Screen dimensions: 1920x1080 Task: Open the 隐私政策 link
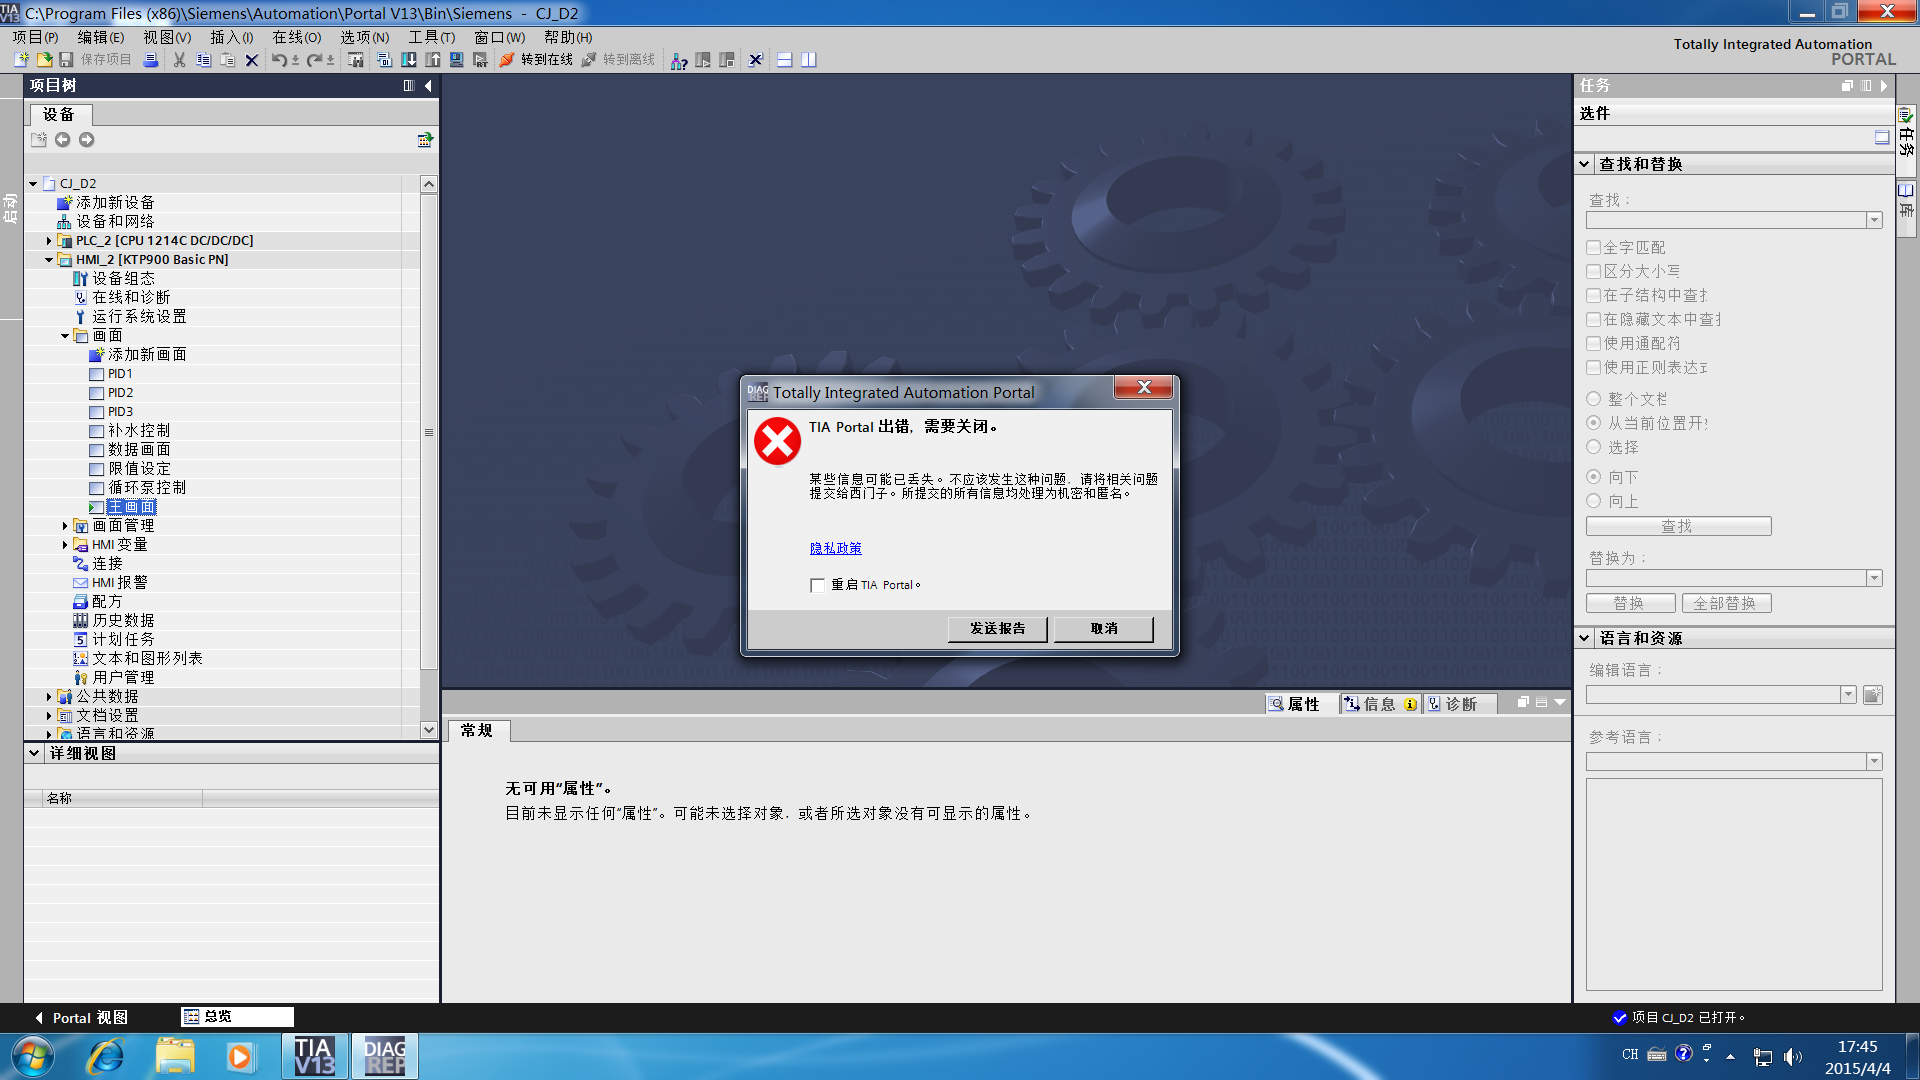click(835, 548)
